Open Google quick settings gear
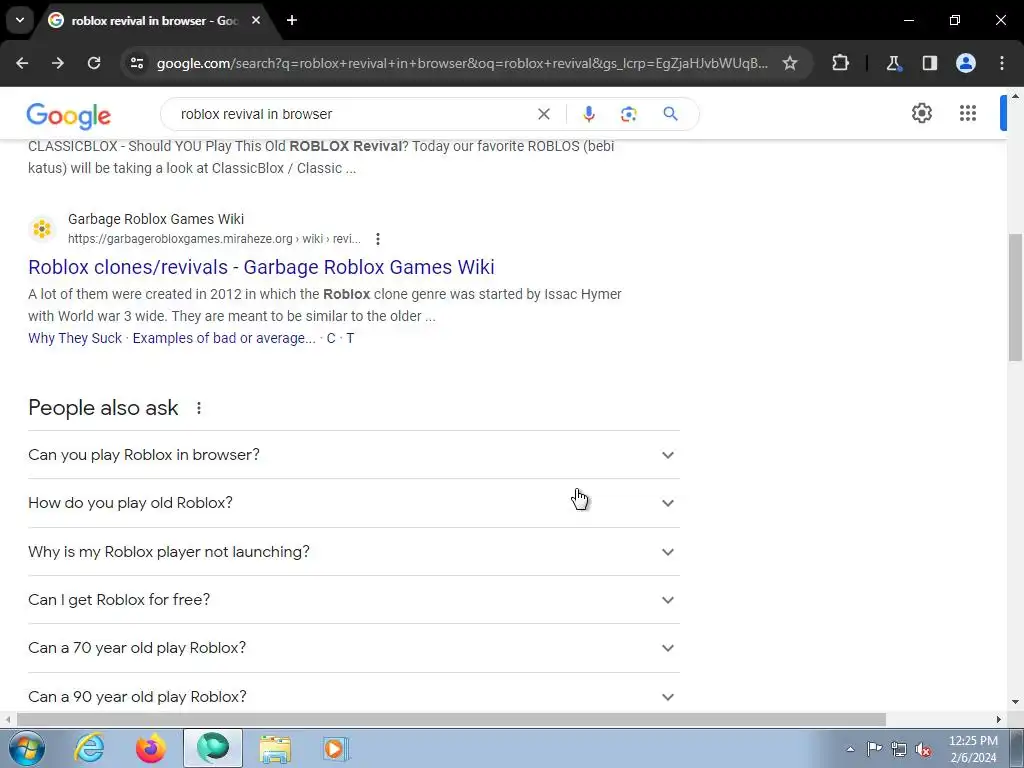This screenshot has width=1024, height=768. pos(921,114)
